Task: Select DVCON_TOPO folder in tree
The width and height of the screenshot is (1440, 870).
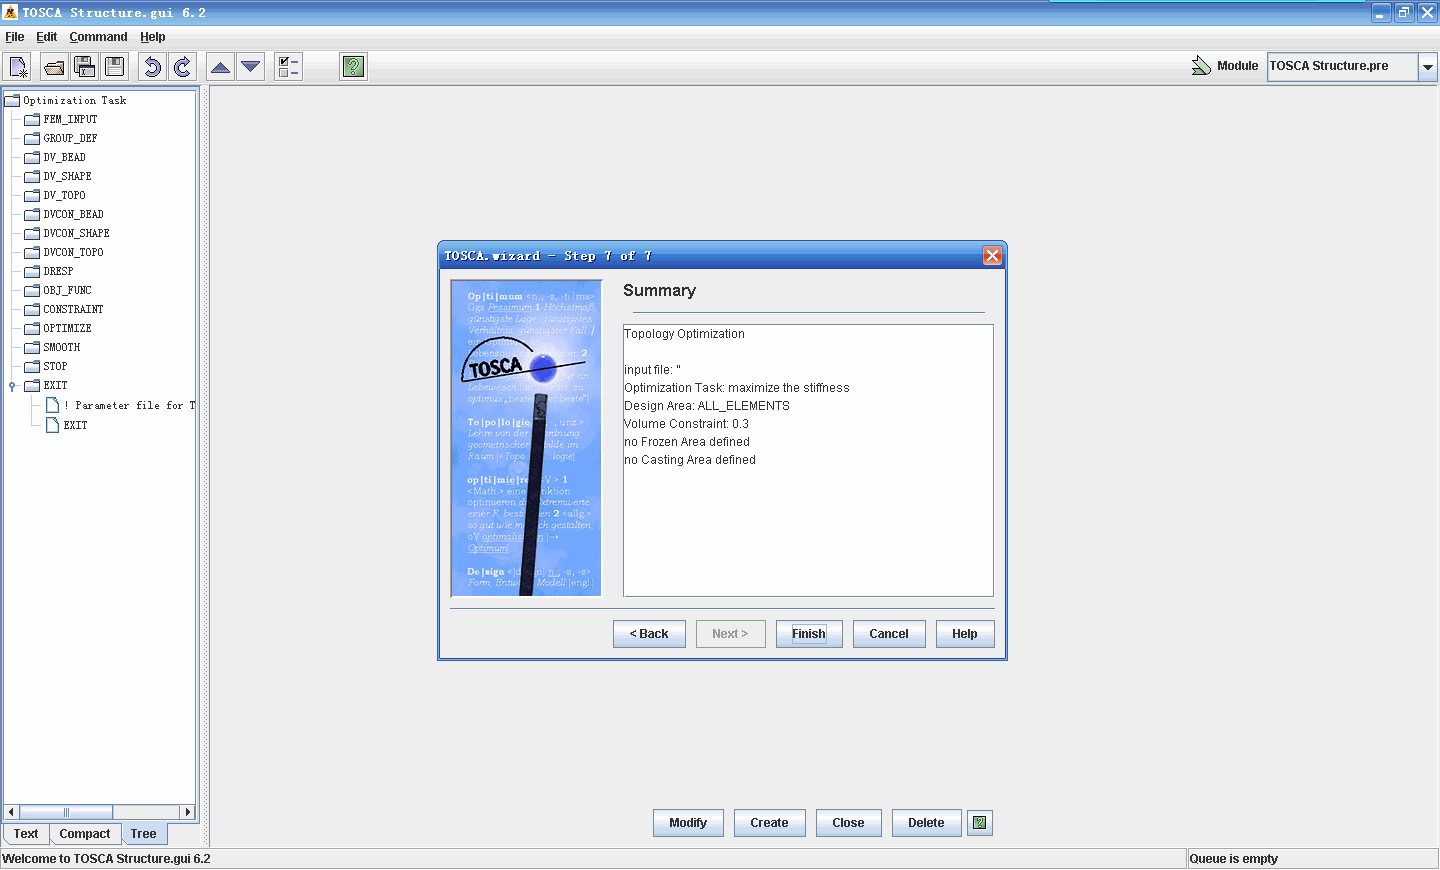Action: coord(64,252)
